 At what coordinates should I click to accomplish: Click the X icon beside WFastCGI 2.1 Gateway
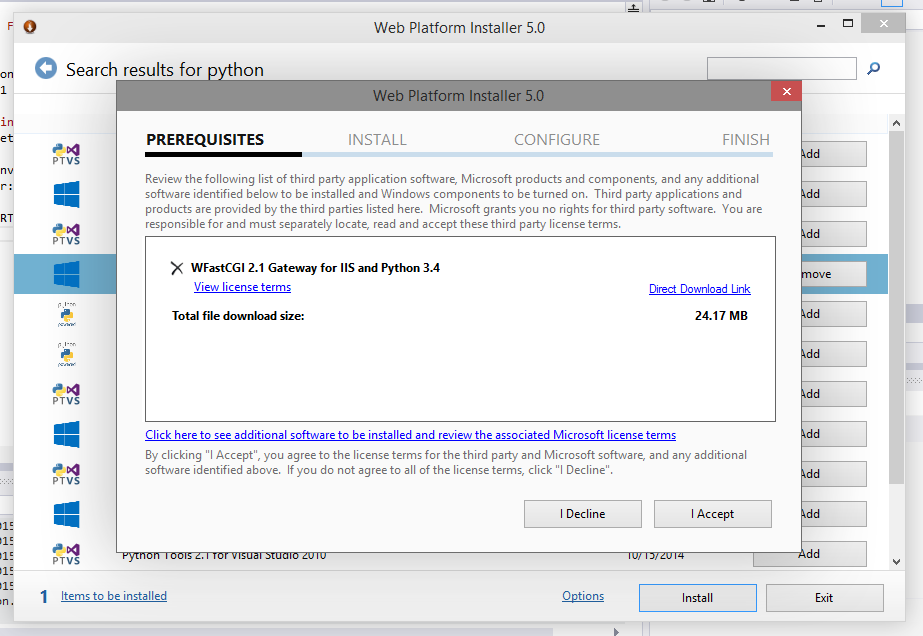177,269
